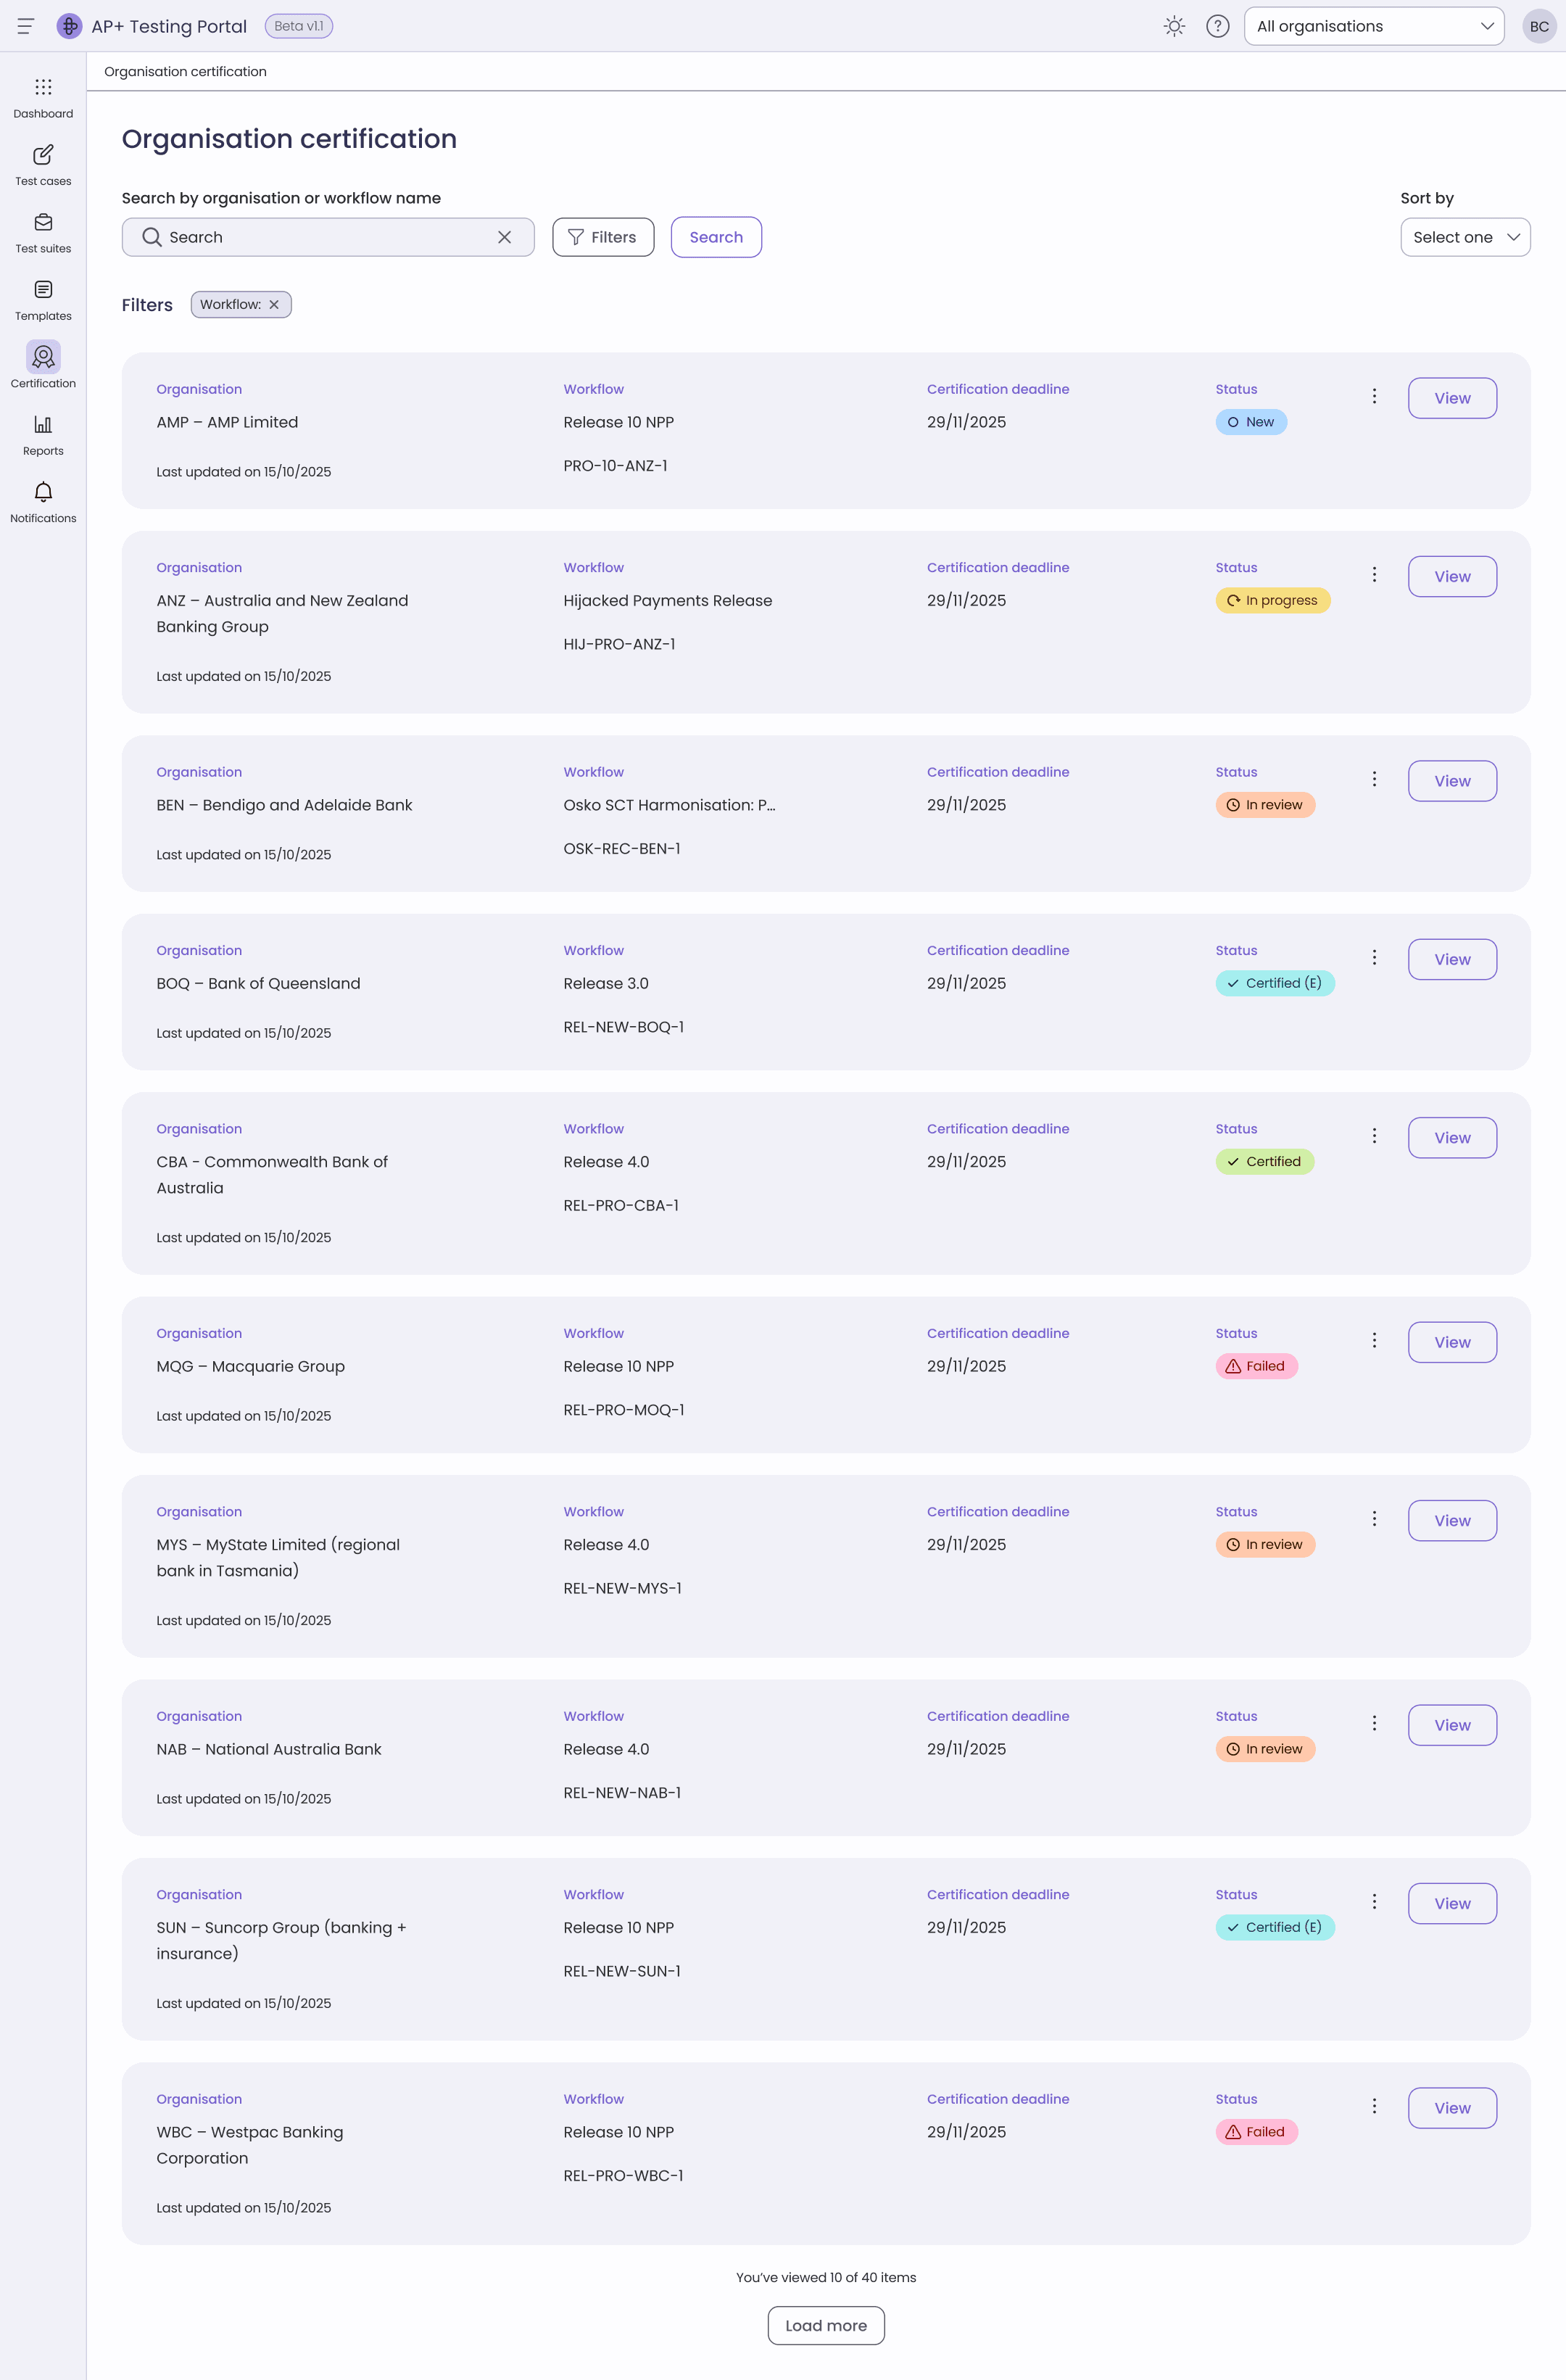Open Test suites in the sidebar
The width and height of the screenshot is (1566, 2380).
[43, 233]
